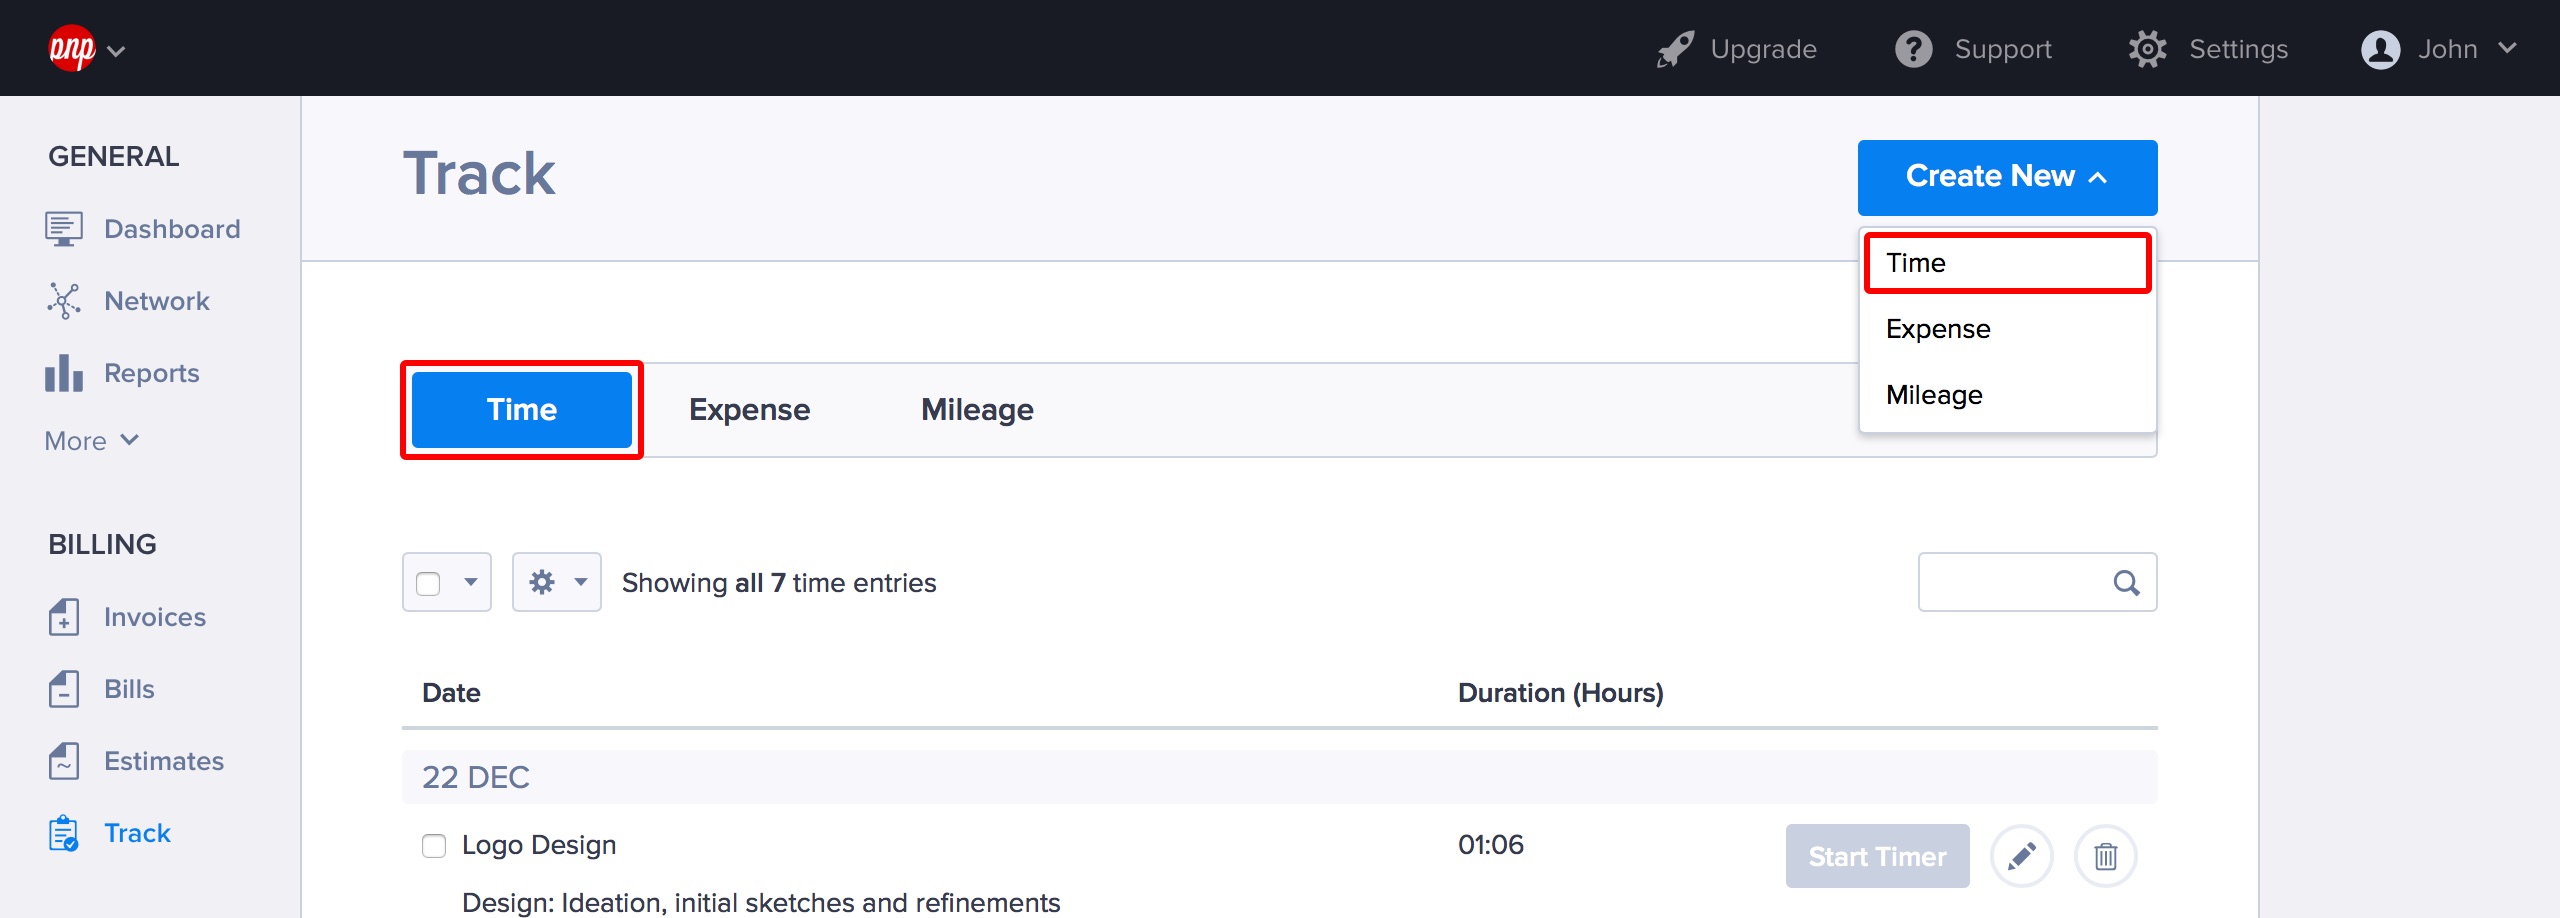Click the Network graph icon
The image size is (2560, 918).
click(x=64, y=301)
